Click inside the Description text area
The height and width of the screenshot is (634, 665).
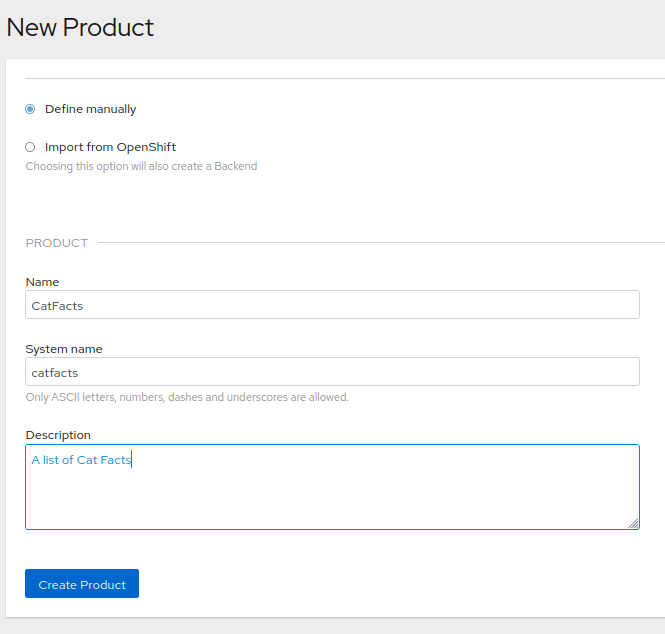click(332, 487)
